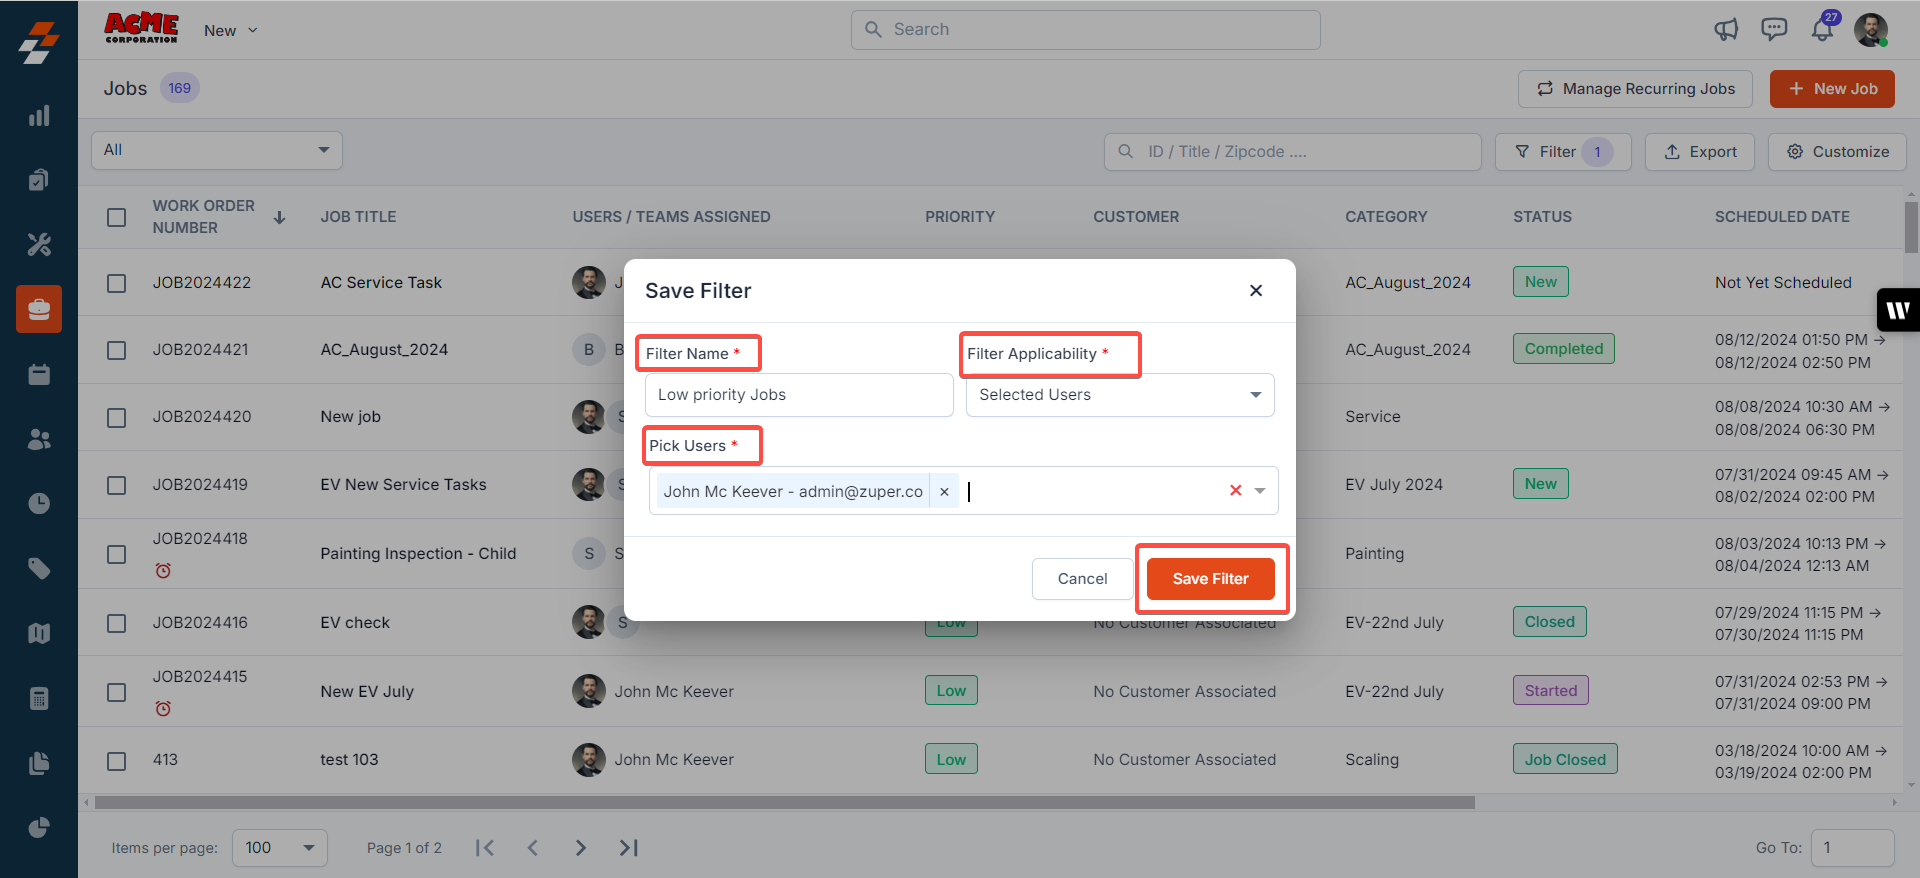Select the JOB2024415 row checkbox
The width and height of the screenshot is (1920, 878).
tap(117, 692)
